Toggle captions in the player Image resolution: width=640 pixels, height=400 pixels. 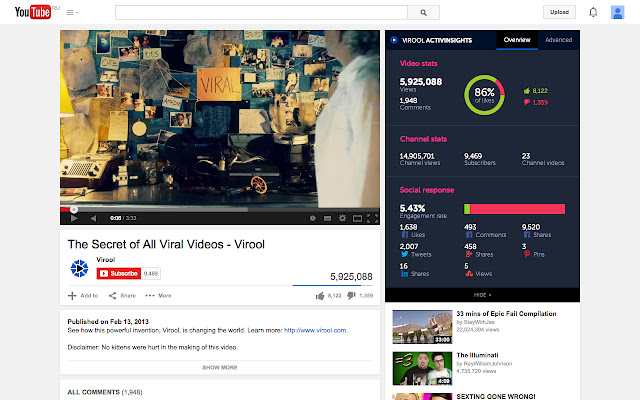(327, 218)
